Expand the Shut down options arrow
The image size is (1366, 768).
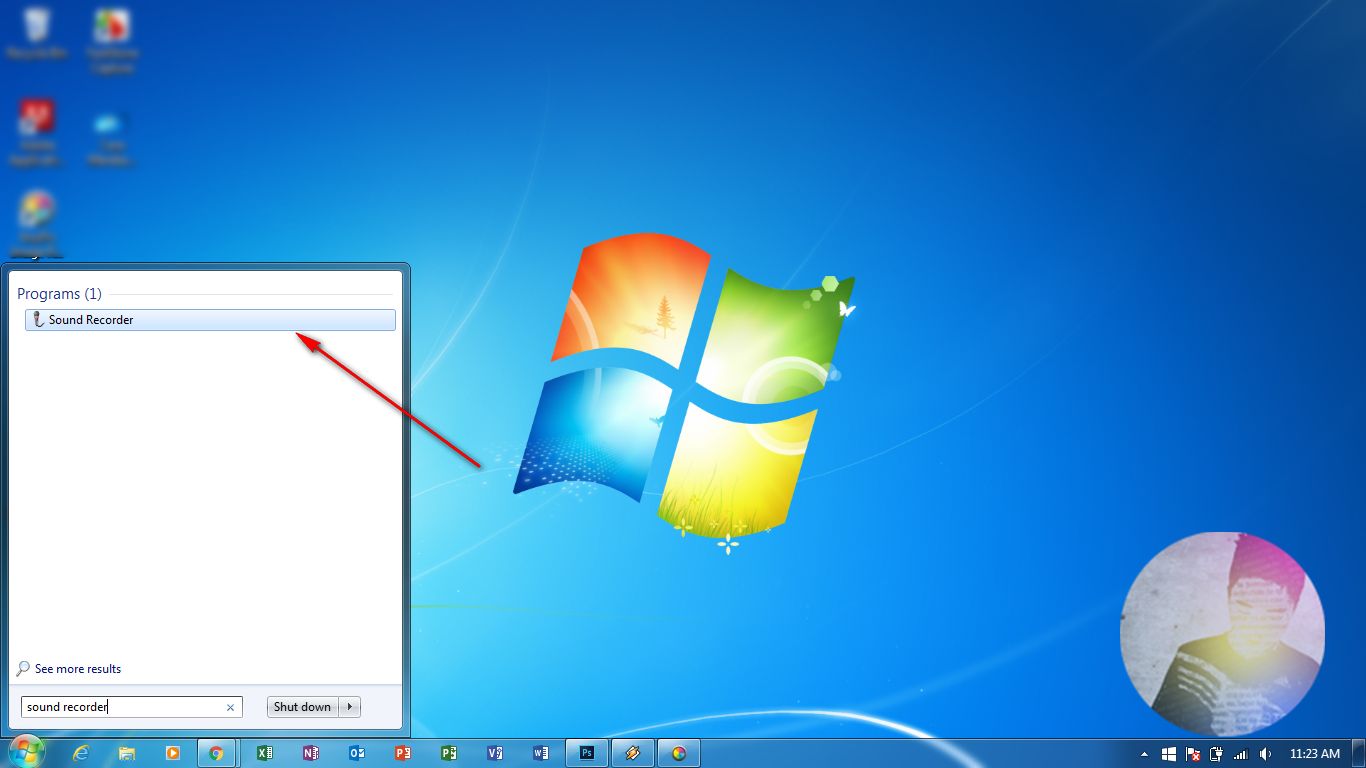pyautogui.click(x=350, y=707)
